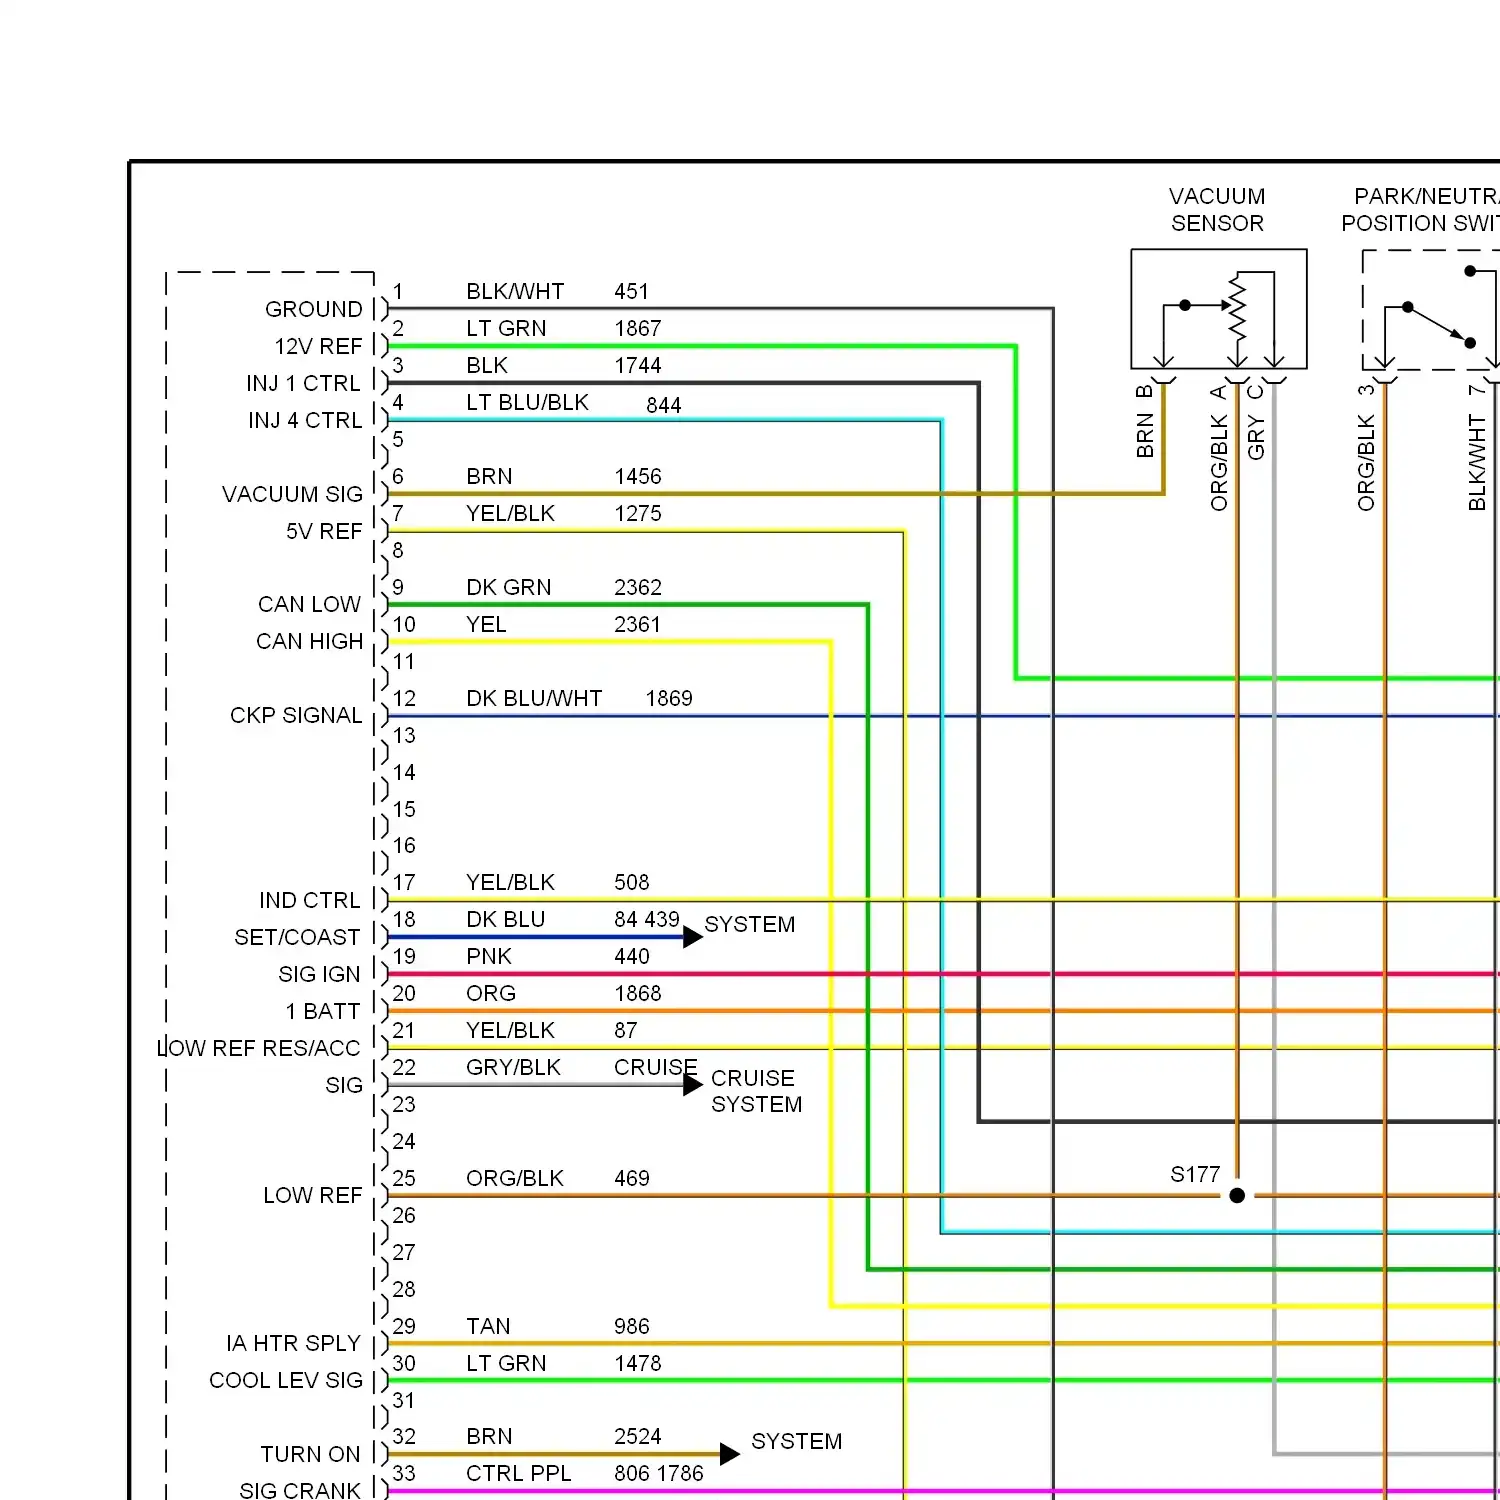Select circuit number 1867
Viewport: 1500px width, 1500px height.
click(638, 328)
